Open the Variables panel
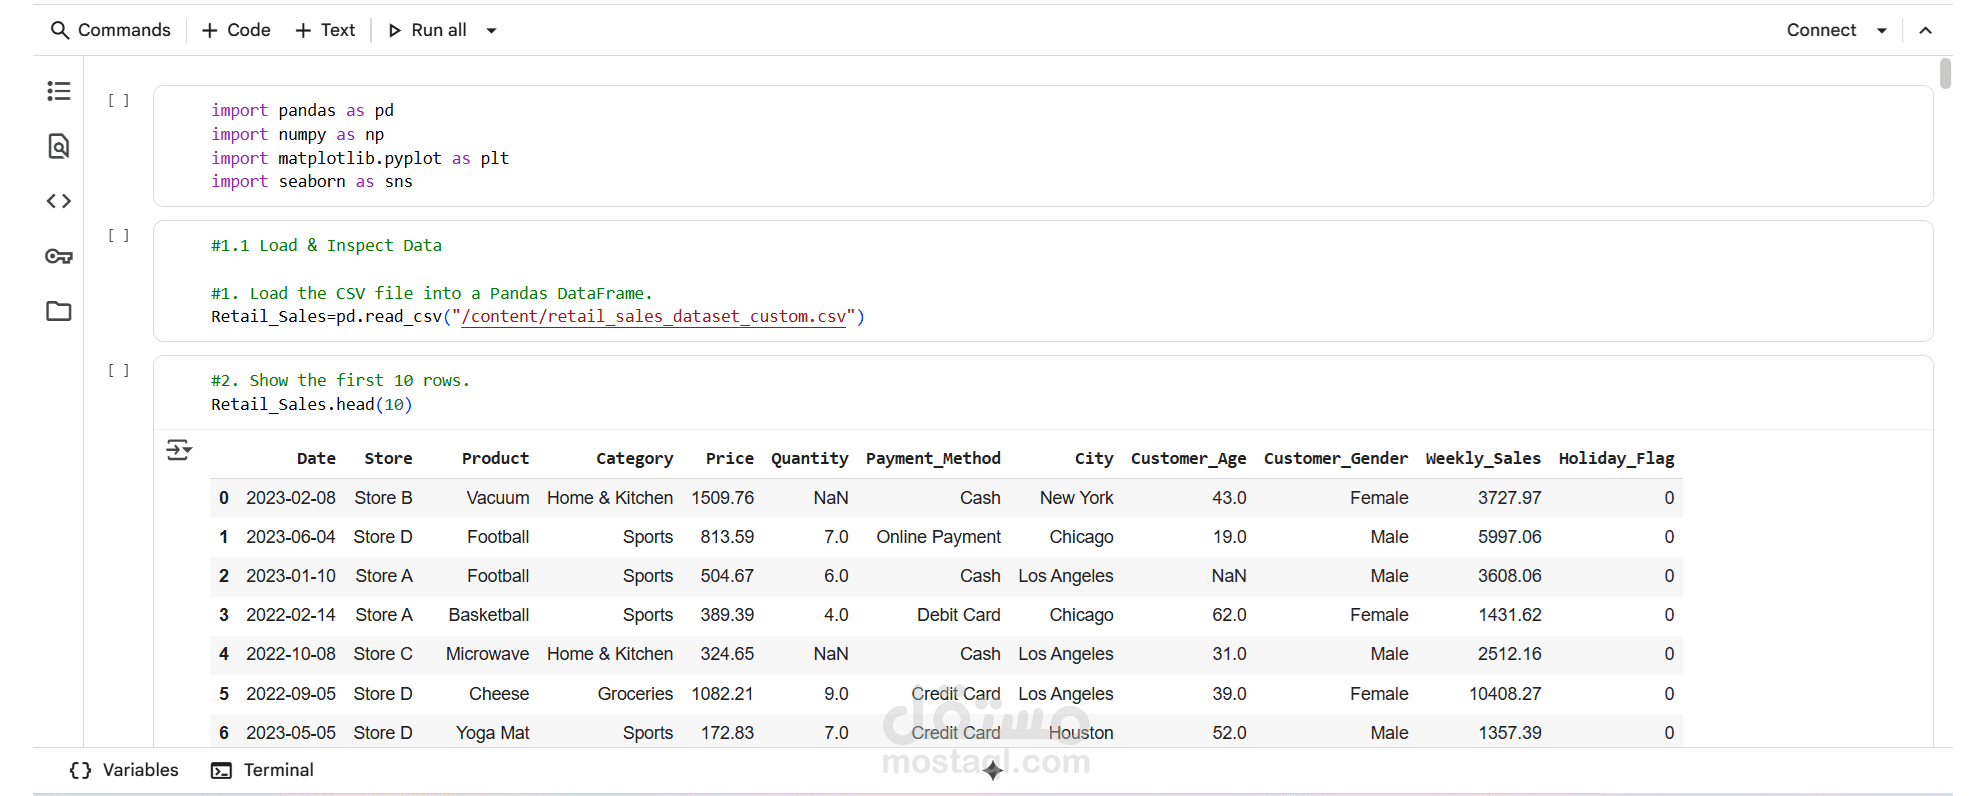 coord(124,770)
